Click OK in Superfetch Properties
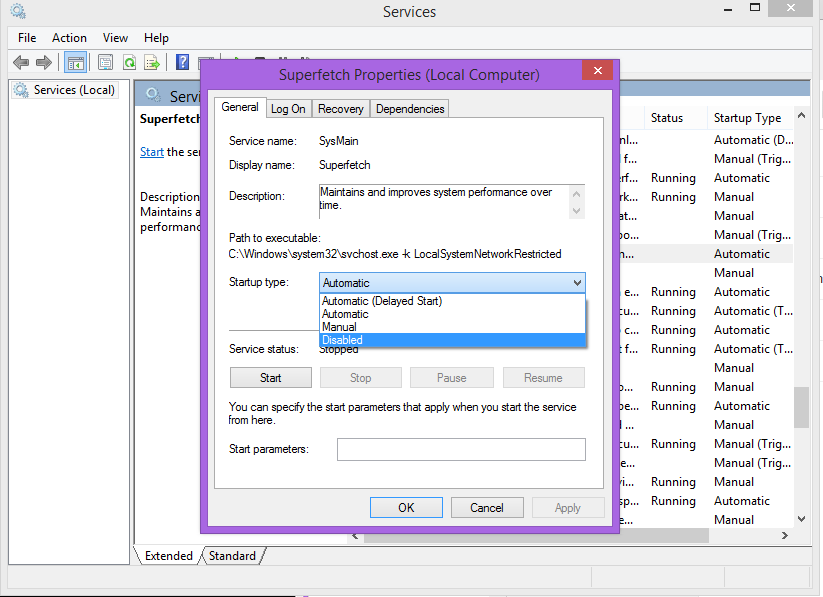This screenshot has width=823, height=597. tap(406, 508)
